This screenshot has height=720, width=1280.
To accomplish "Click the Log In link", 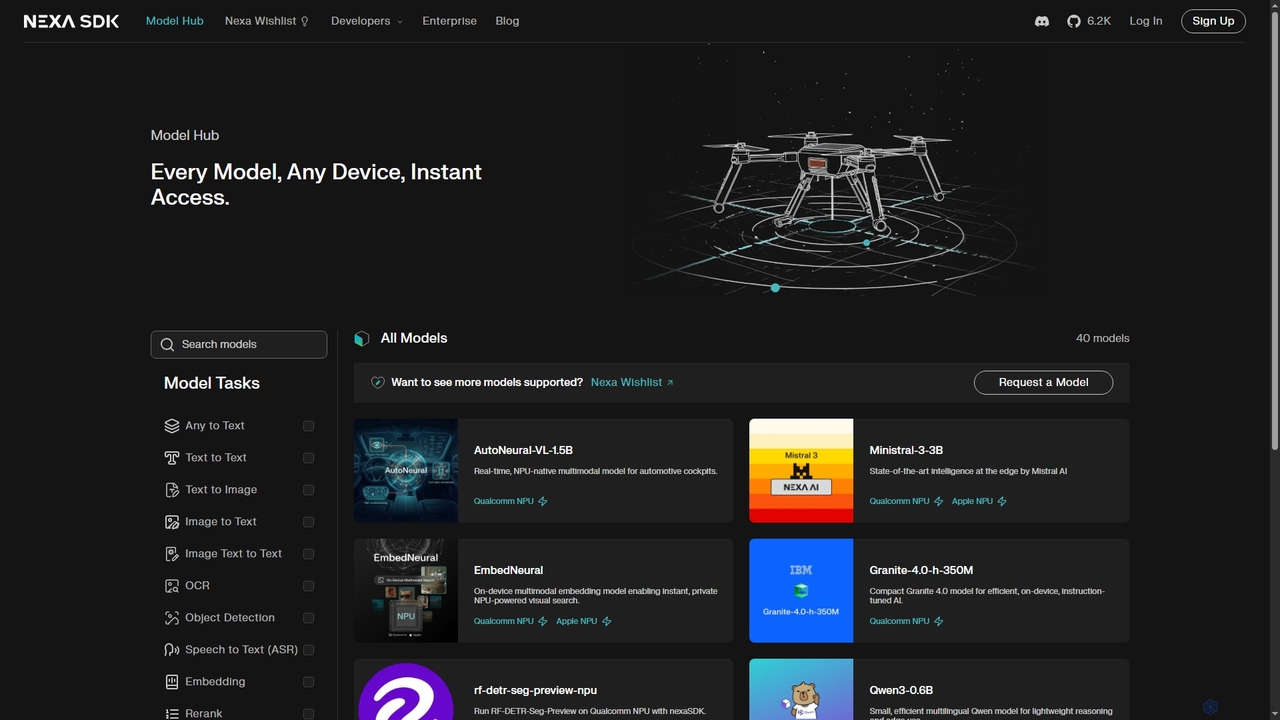I will 1146,21.
